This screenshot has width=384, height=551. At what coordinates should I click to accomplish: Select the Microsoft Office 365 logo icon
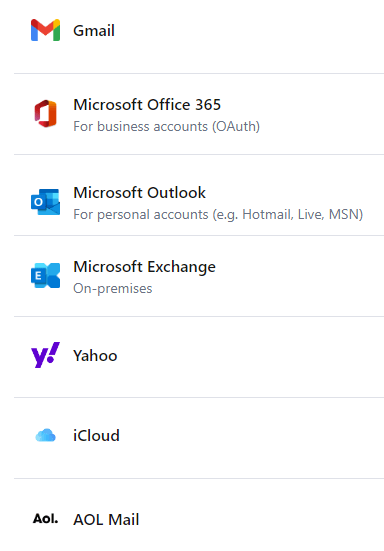click(45, 114)
